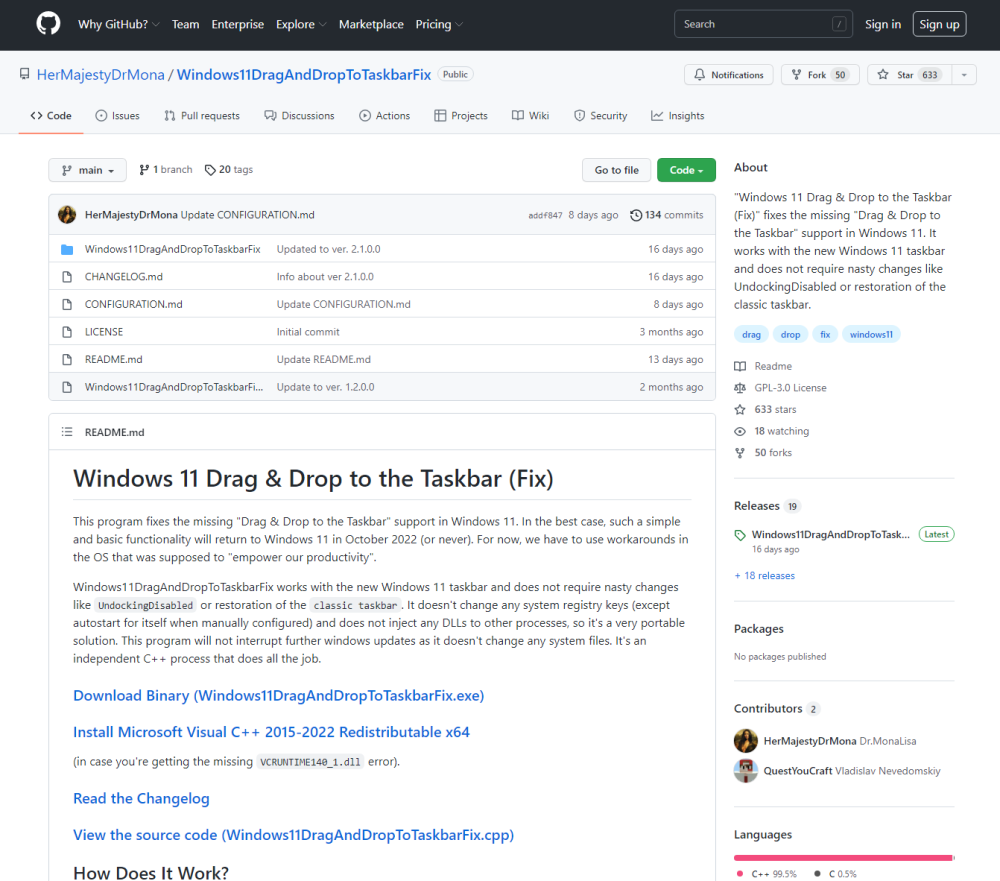
Task: Click the README table of contents icon
Action: tap(67, 432)
